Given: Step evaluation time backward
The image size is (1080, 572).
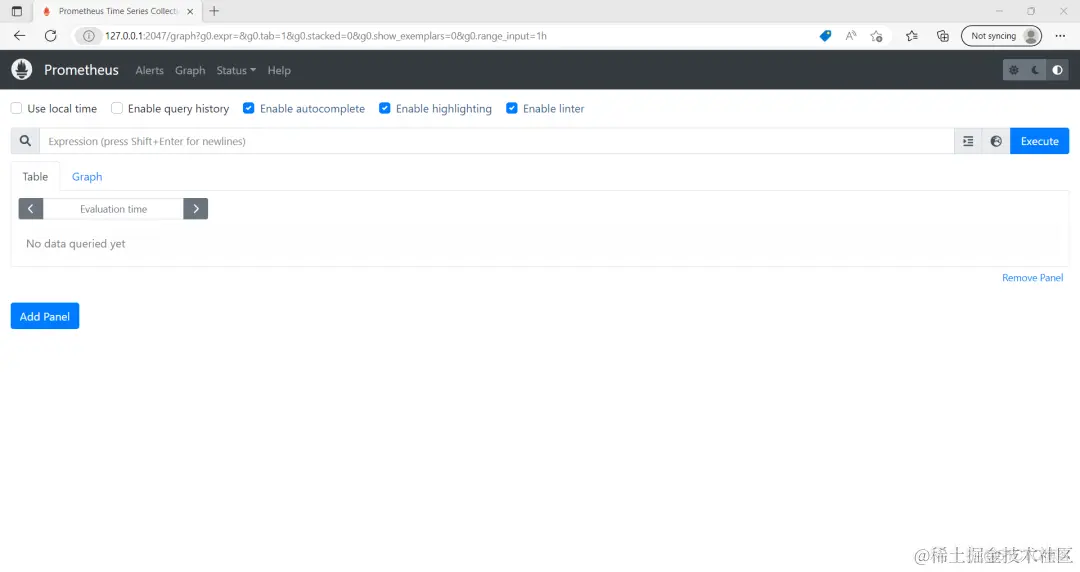Looking at the screenshot, I should coord(30,209).
